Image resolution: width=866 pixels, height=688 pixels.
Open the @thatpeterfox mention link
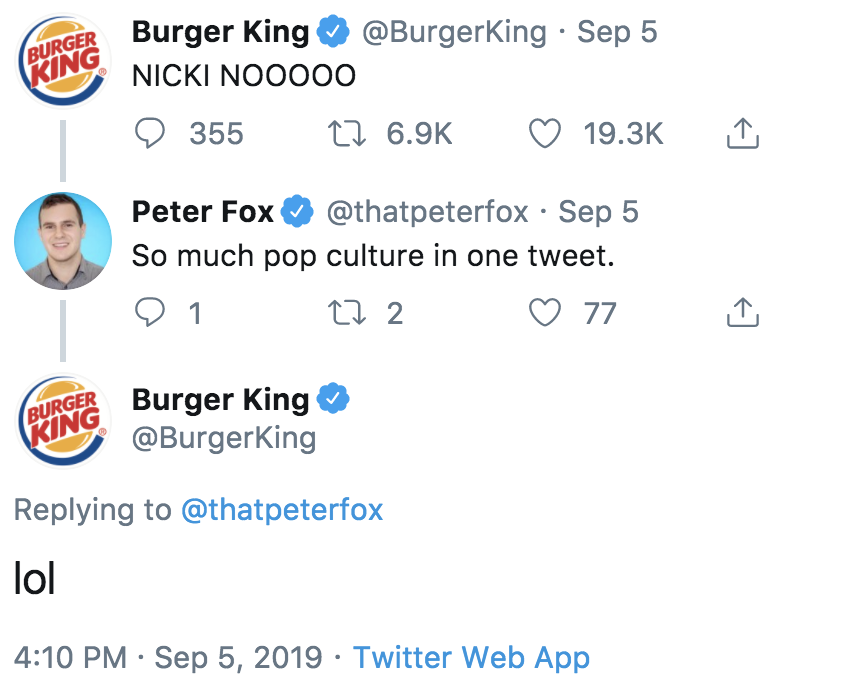[282, 510]
